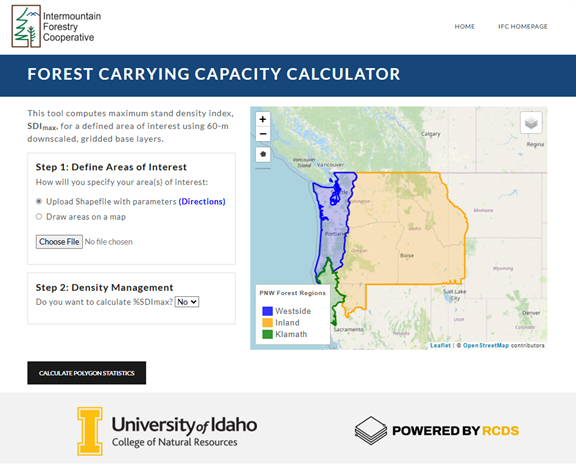Open the map layers control
Viewport: 576px width, 466px height.
click(x=531, y=123)
